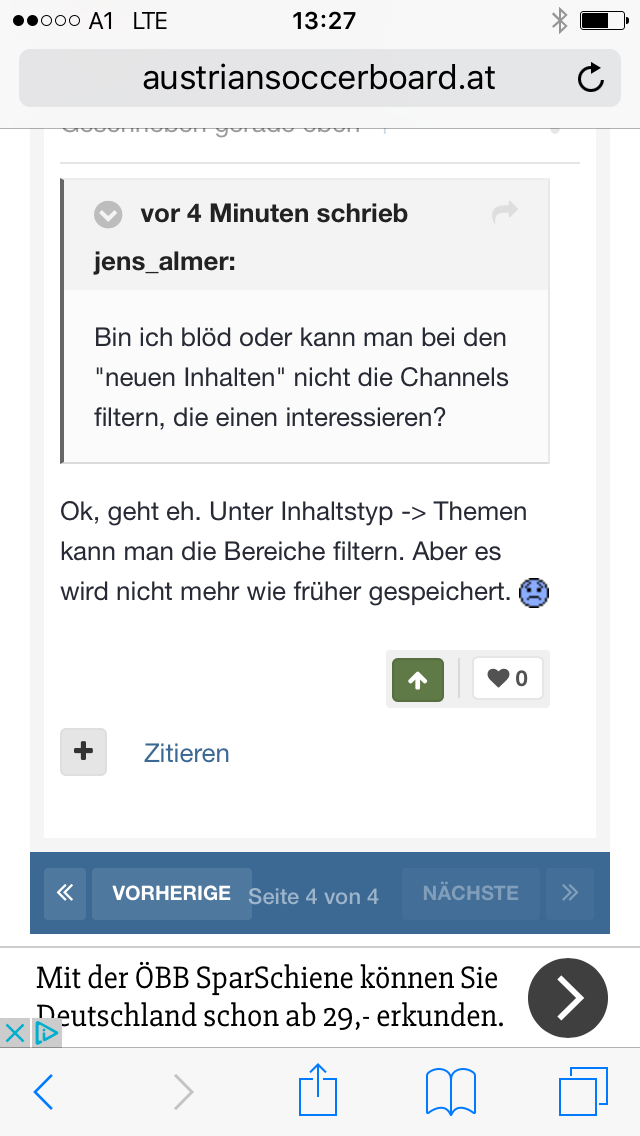Jump to the quoted post via arrow

tap(505, 212)
